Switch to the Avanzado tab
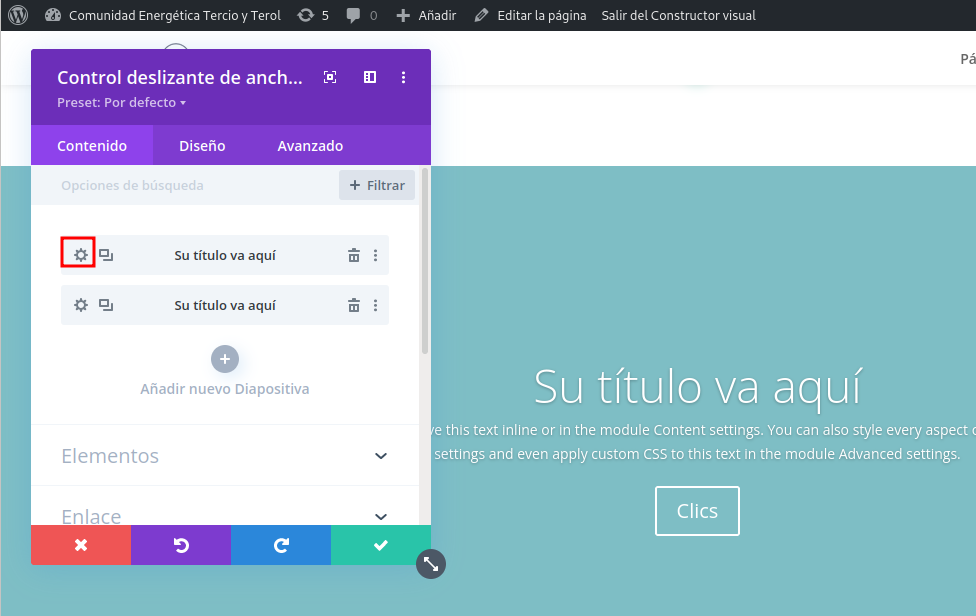This screenshot has width=976, height=616. (310, 146)
